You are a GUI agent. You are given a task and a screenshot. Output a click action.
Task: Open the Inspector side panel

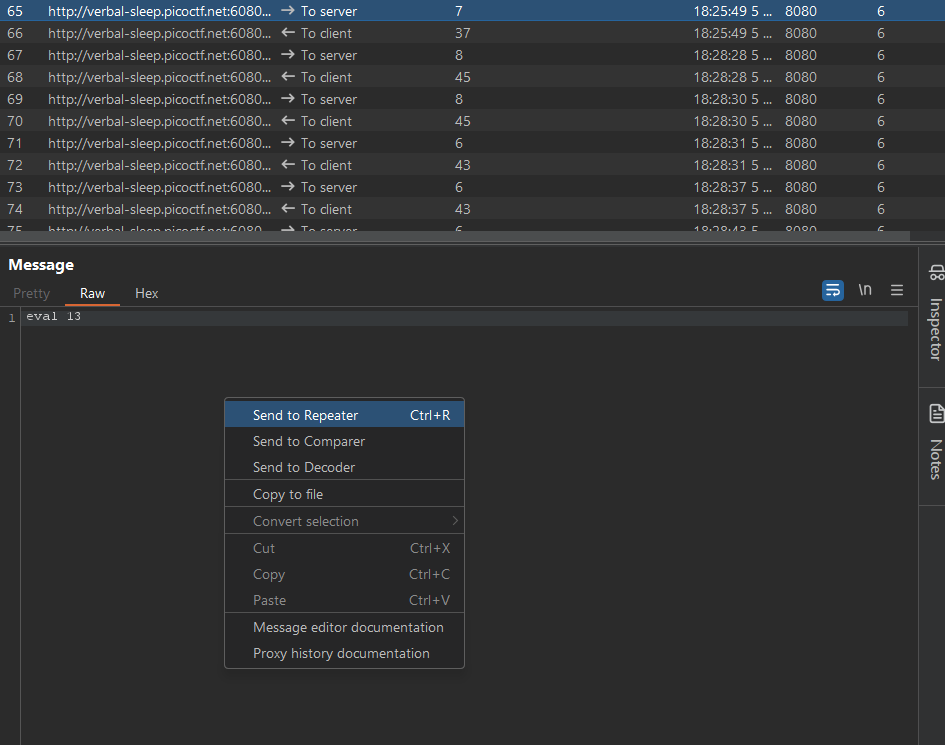pyautogui.click(x=935, y=315)
